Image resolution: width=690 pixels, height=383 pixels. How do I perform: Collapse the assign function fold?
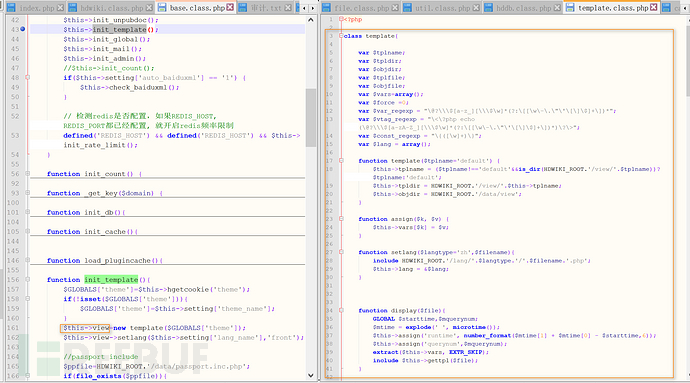341,219
